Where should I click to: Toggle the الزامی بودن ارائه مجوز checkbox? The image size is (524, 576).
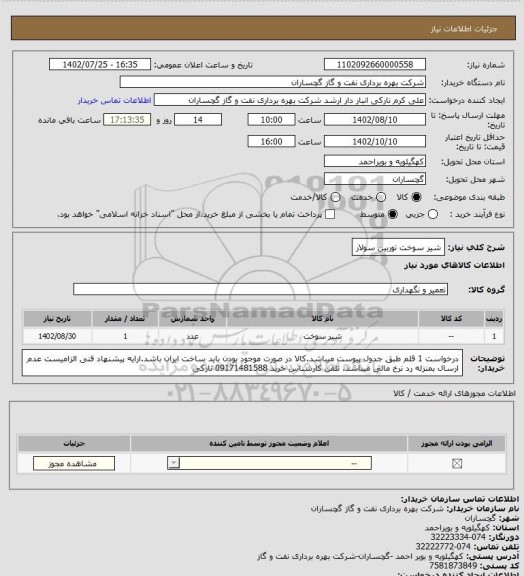pos(457,464)
